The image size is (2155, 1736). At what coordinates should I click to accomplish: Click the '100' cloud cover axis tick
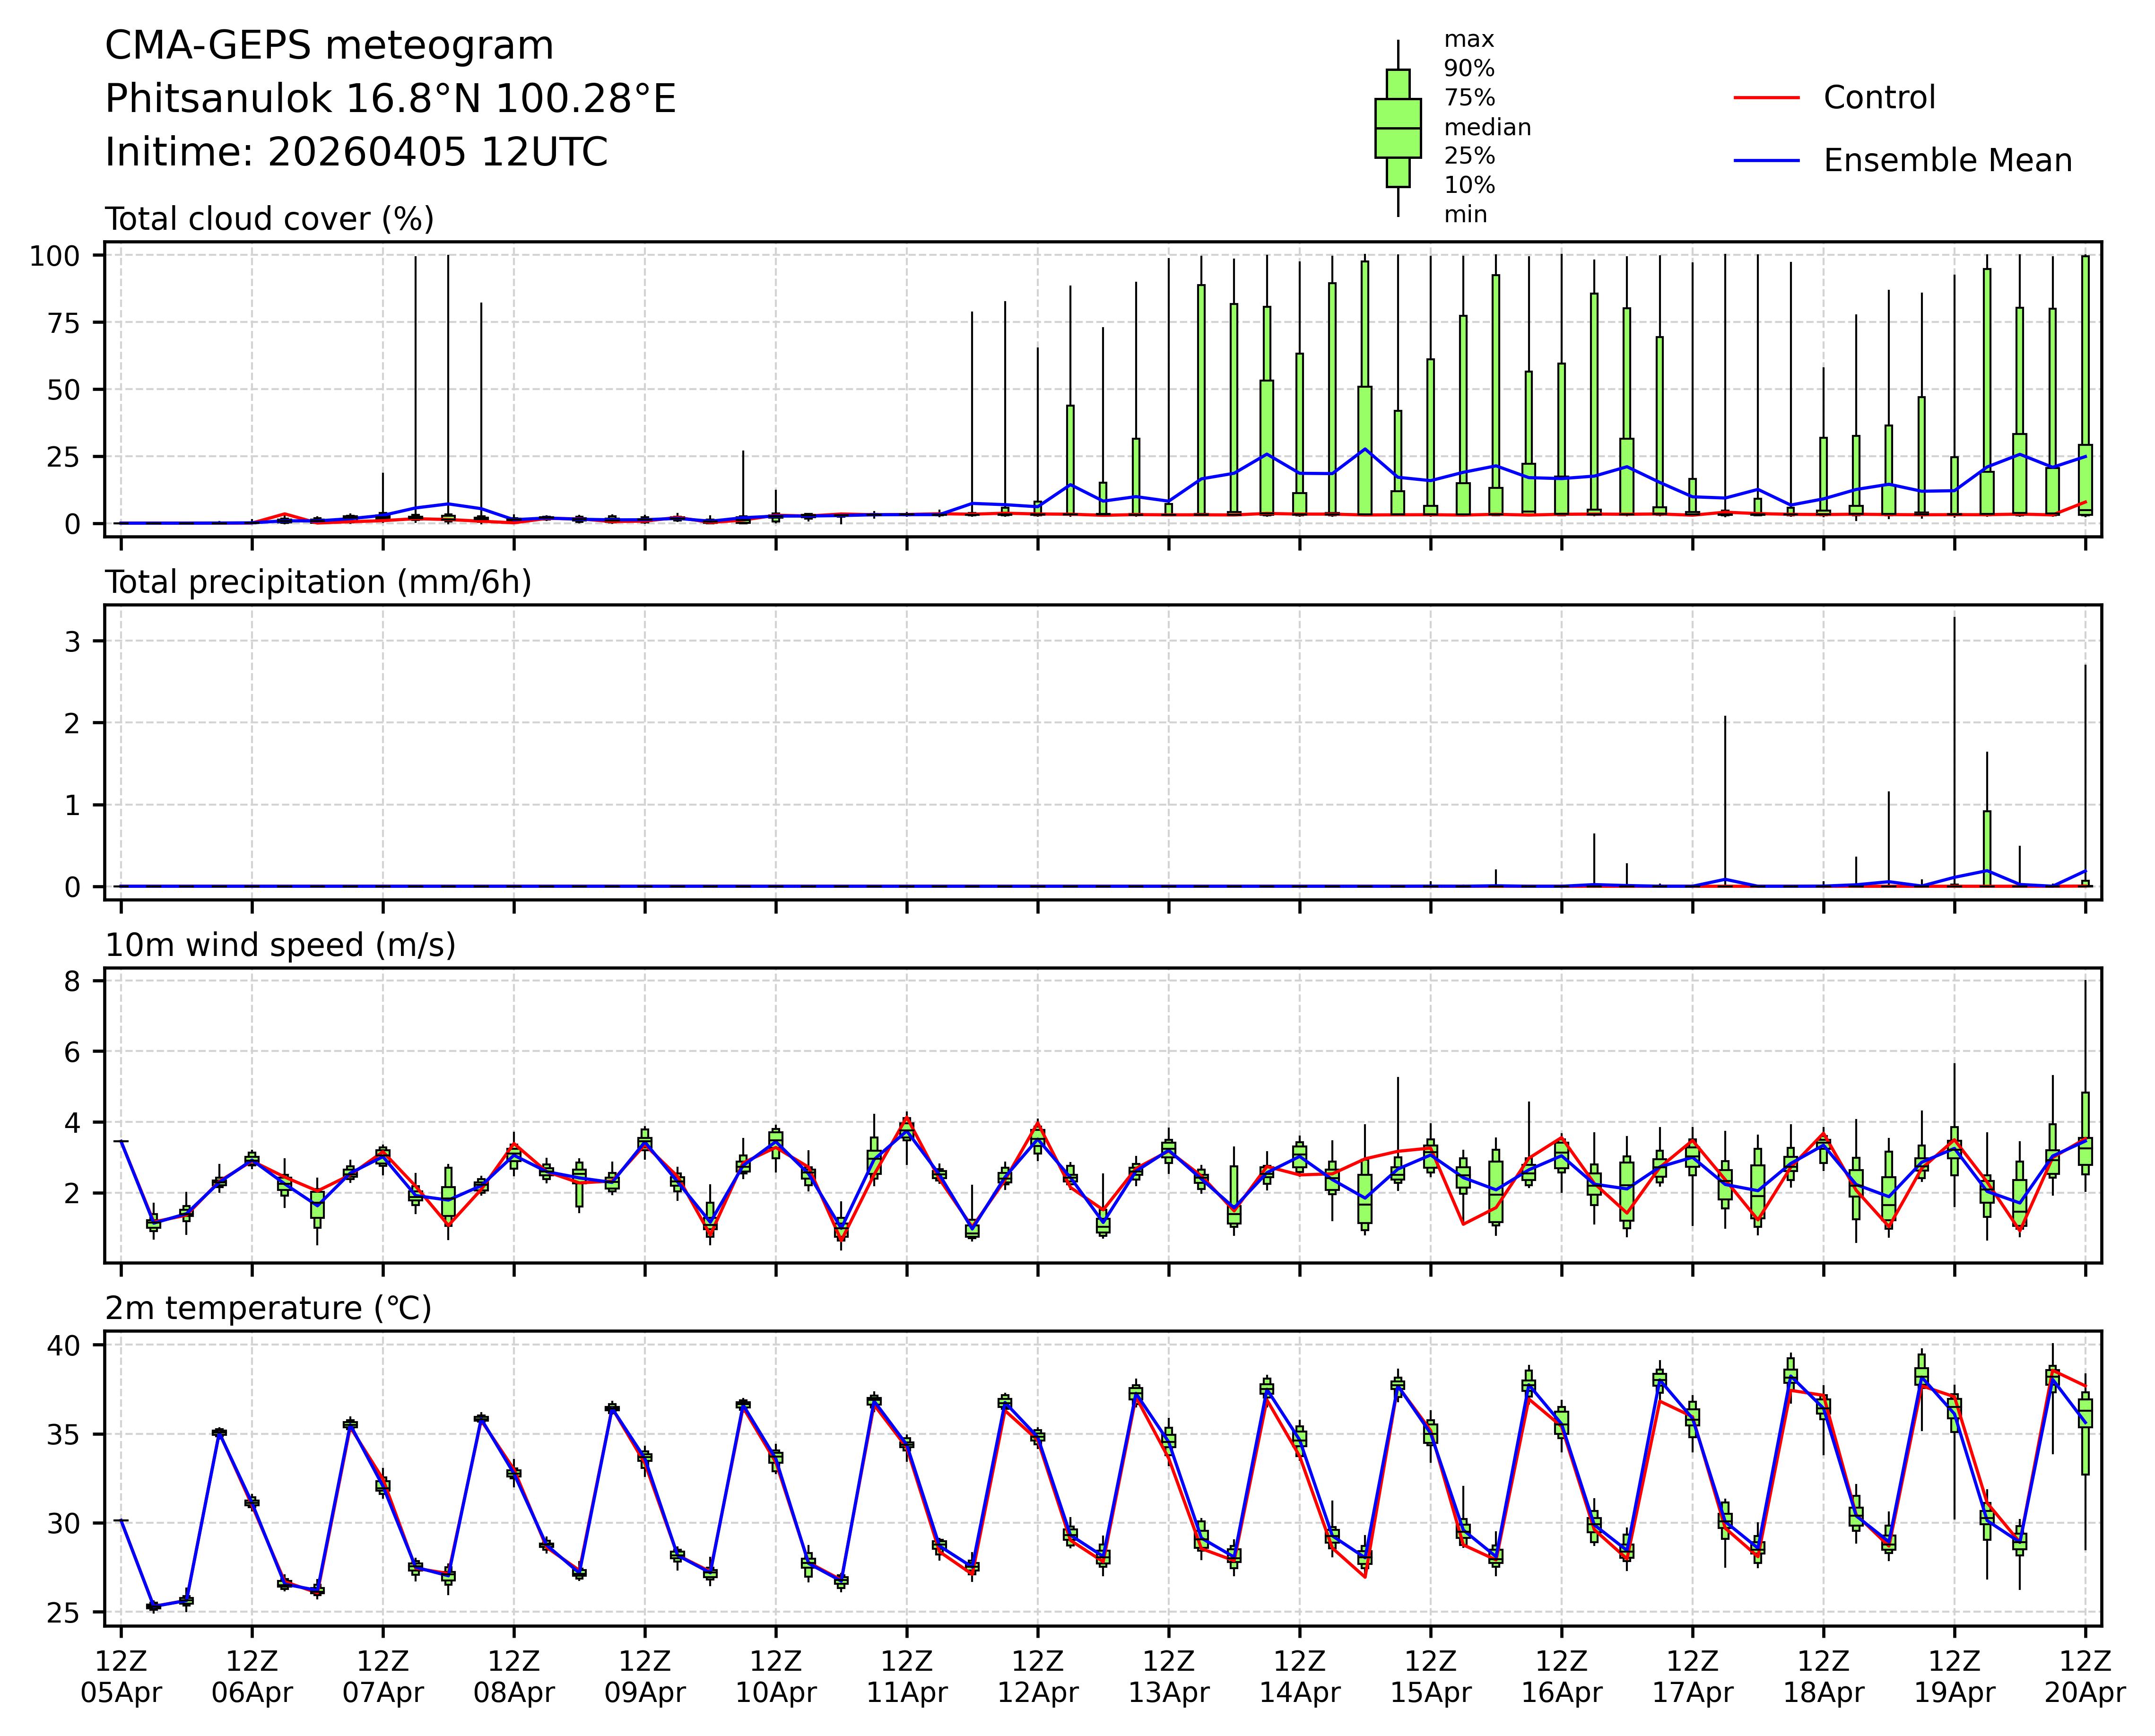[54, 256]
